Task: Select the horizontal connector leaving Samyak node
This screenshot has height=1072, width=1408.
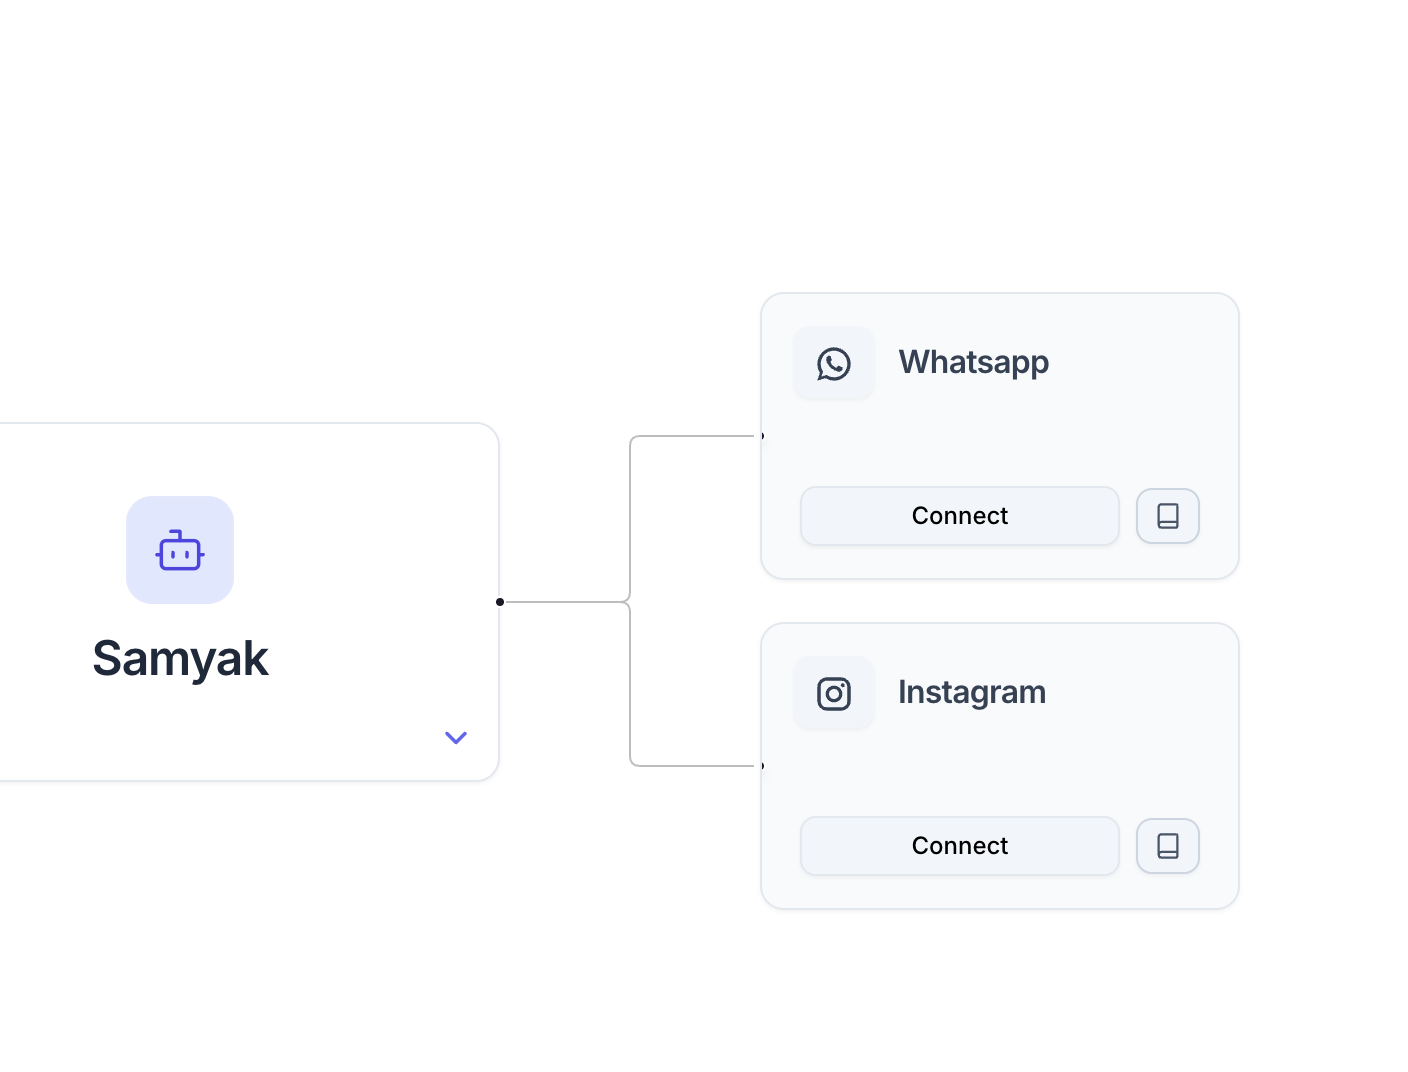Action: pyautogui.click(x=565, y=602)
